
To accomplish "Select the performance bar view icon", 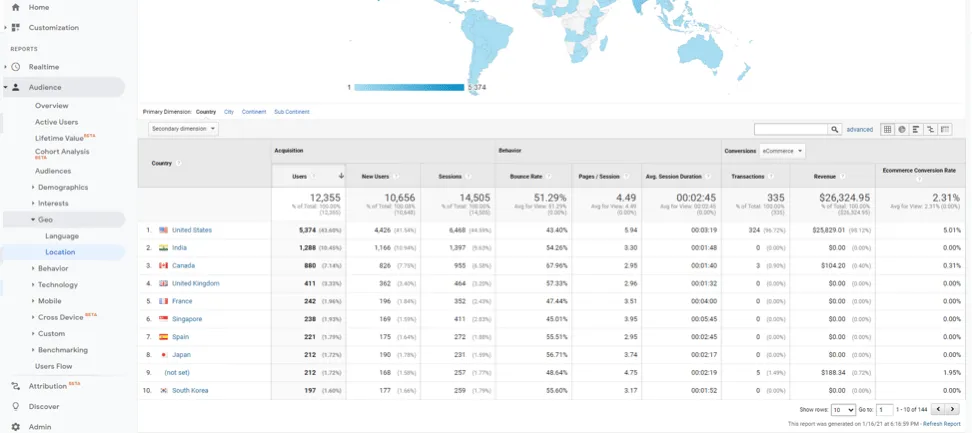I will click(916, 129).
